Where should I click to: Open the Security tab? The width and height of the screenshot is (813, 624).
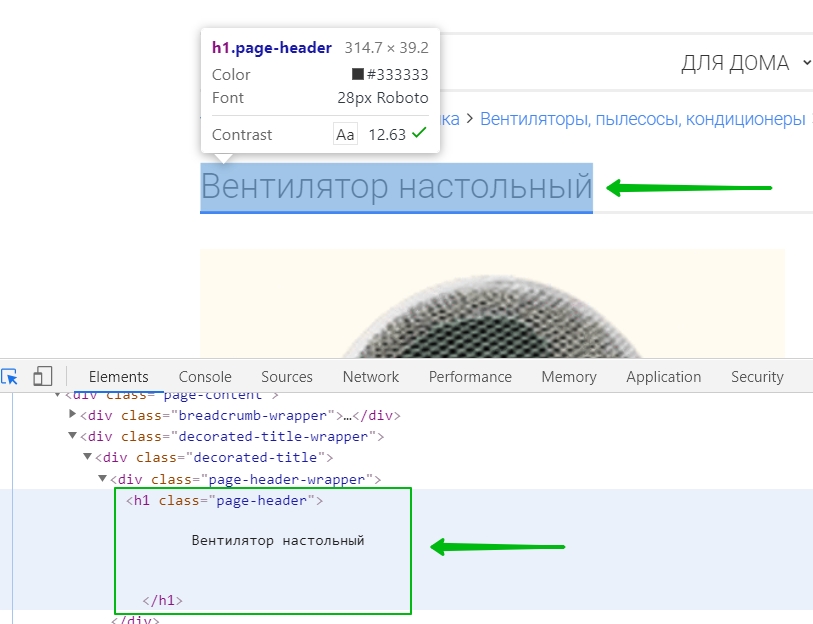coord(757,377)
